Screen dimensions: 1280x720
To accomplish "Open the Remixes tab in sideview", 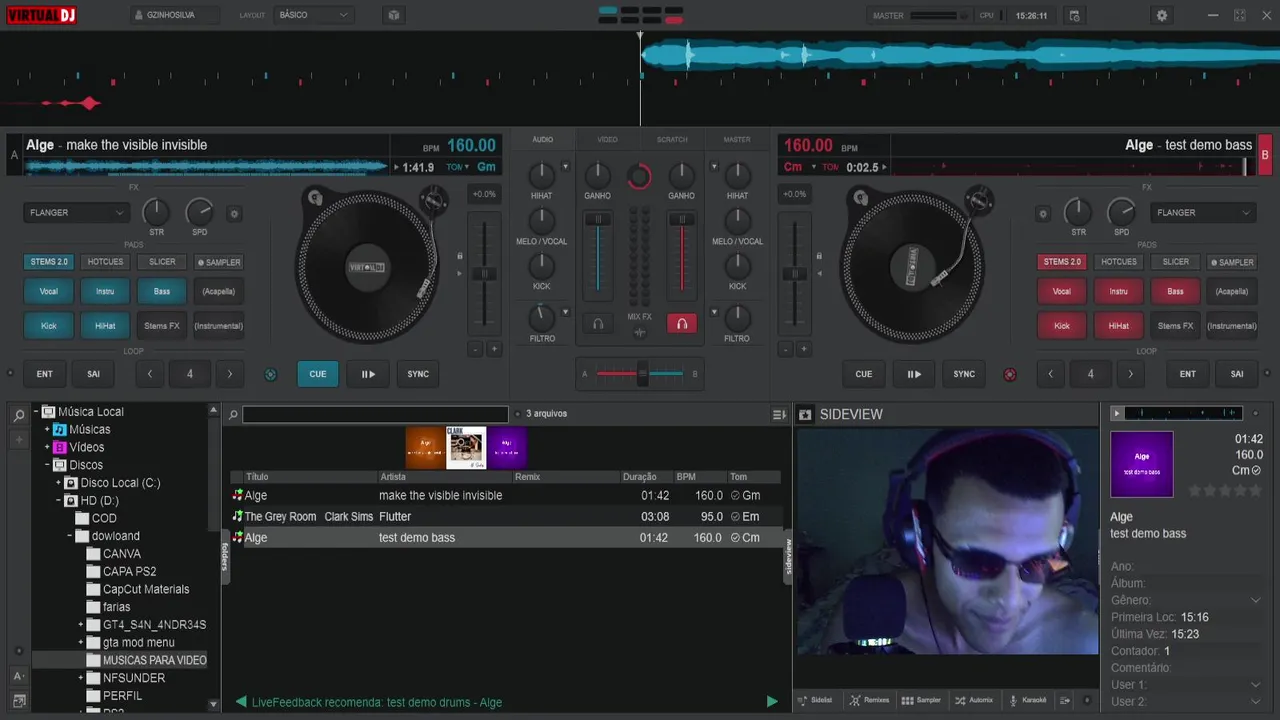I will (869, 700).
